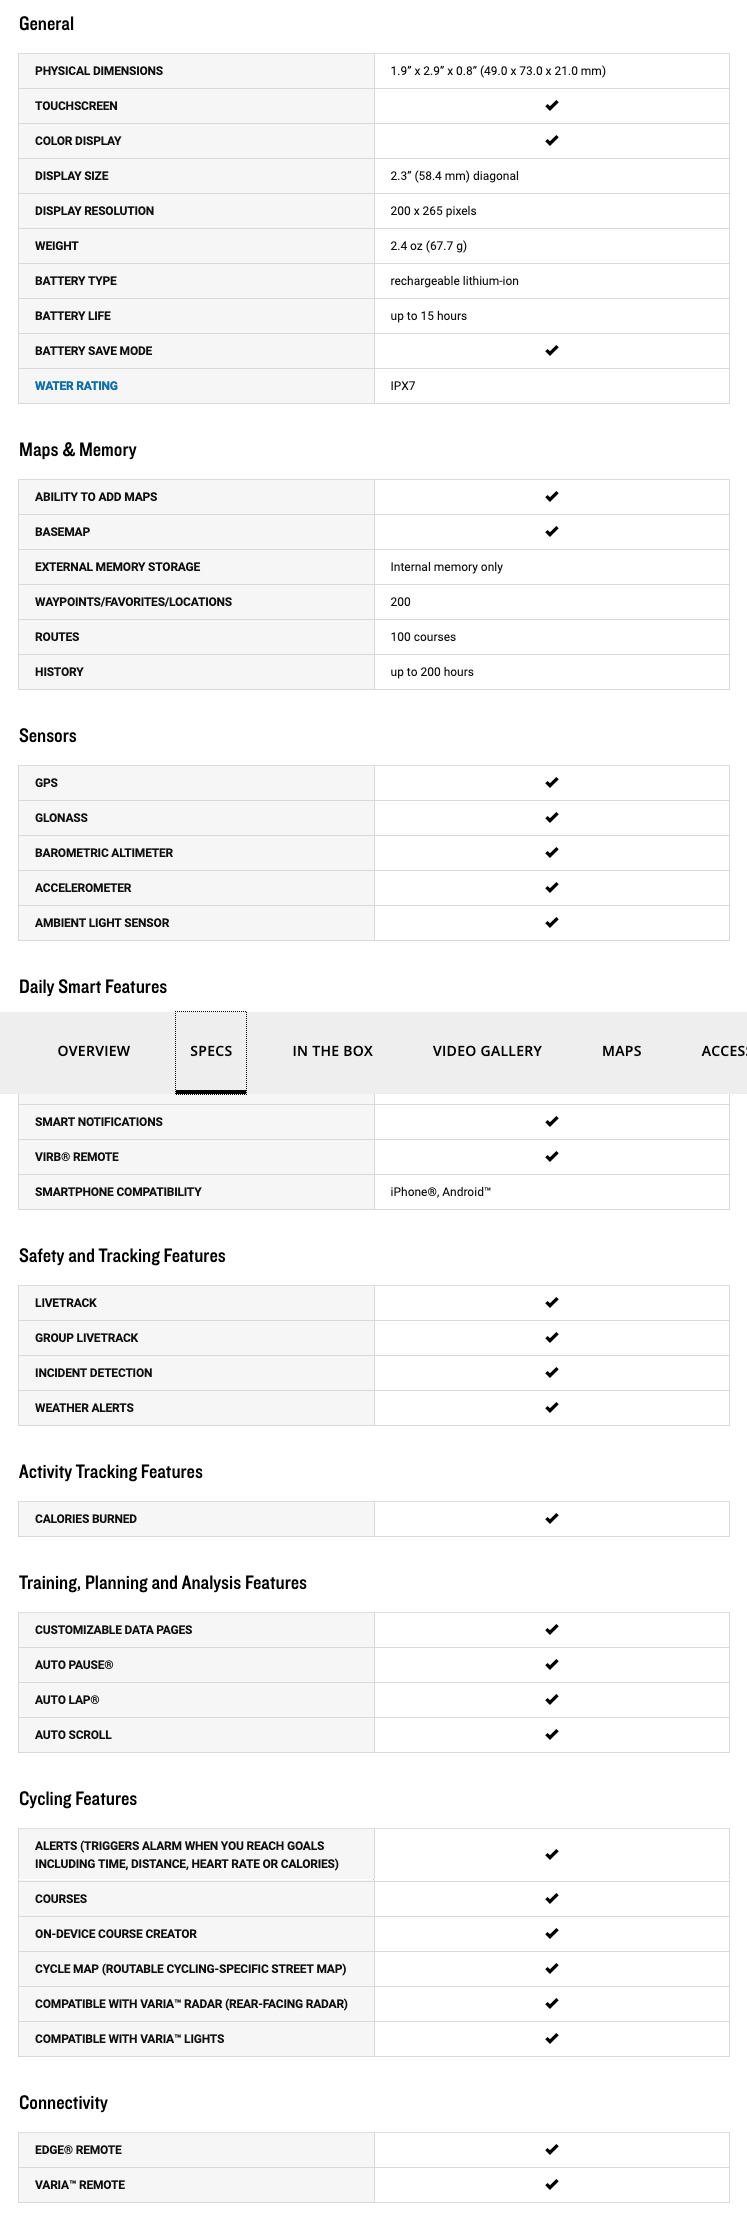Switch to the Overview tab
The image size is (747, 2223).
coord(94,1051)
